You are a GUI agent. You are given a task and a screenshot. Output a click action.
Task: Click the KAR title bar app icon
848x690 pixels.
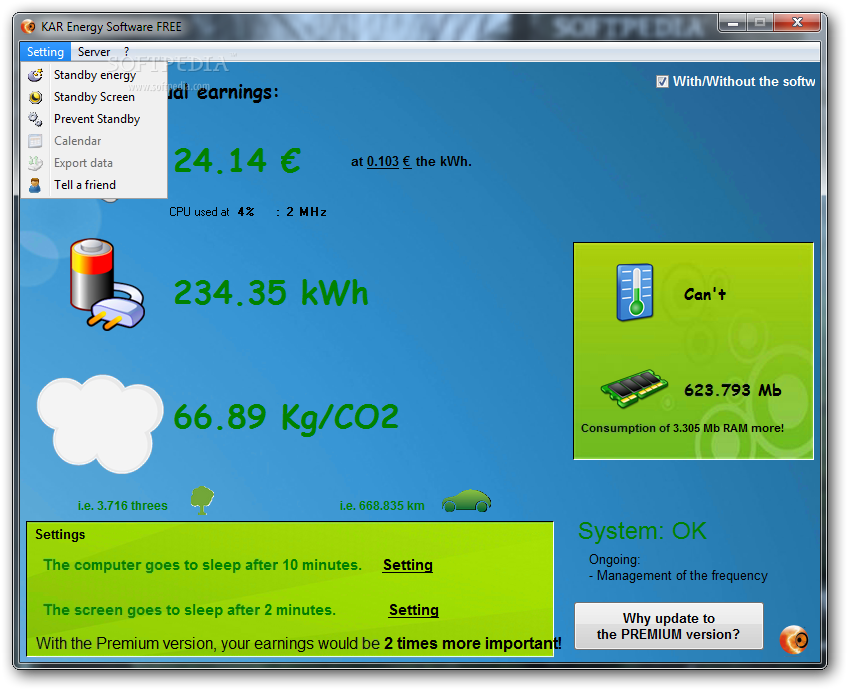click(x=28, y=26)
